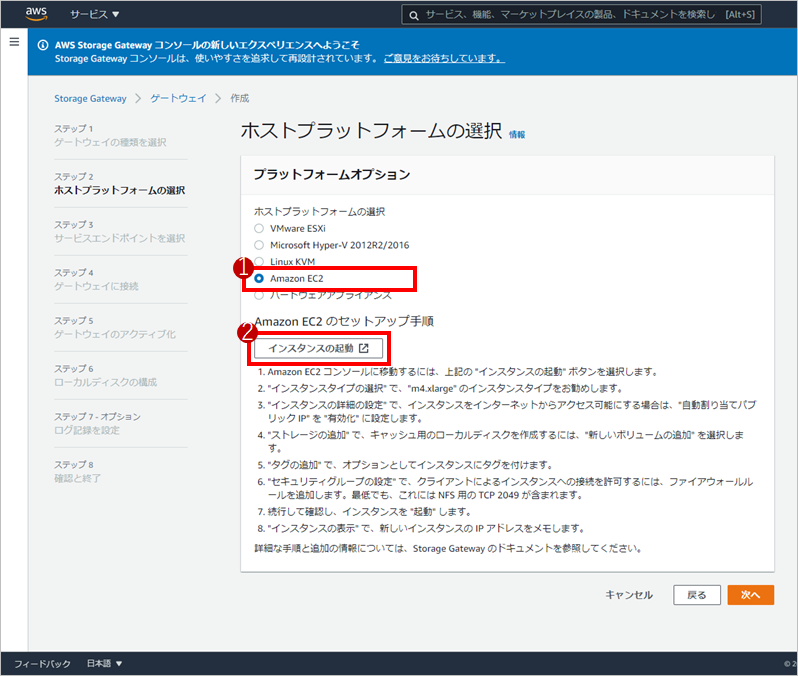This screenshot has width=798, height=676.
Task: Select ステップ 1 ゲートウェイの種類を選択
Action: click(x=110, y=135)
